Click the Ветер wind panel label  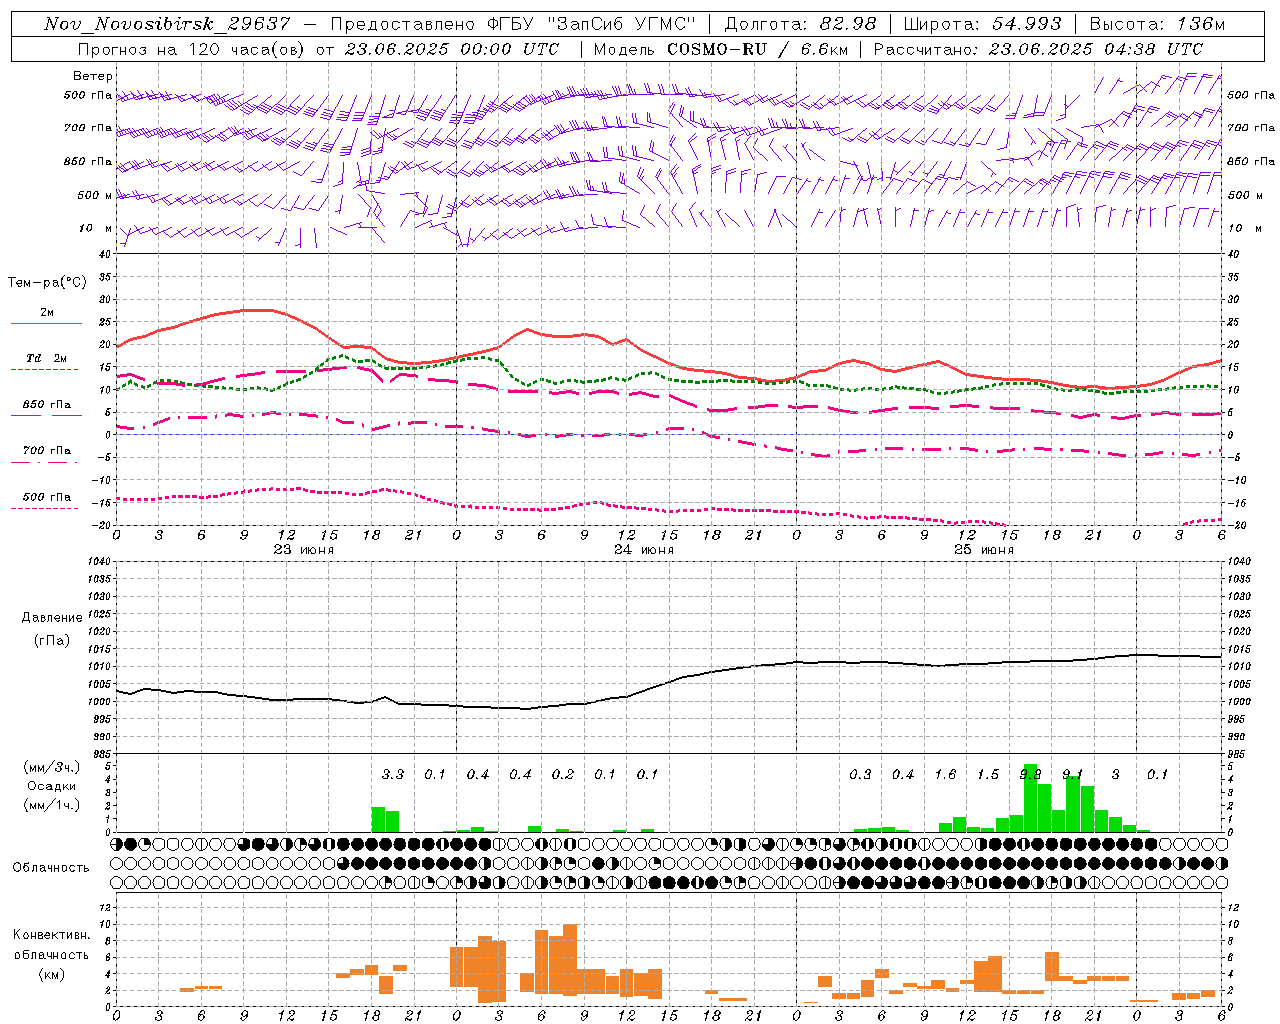pyautogui.click(x=93, y=76)
